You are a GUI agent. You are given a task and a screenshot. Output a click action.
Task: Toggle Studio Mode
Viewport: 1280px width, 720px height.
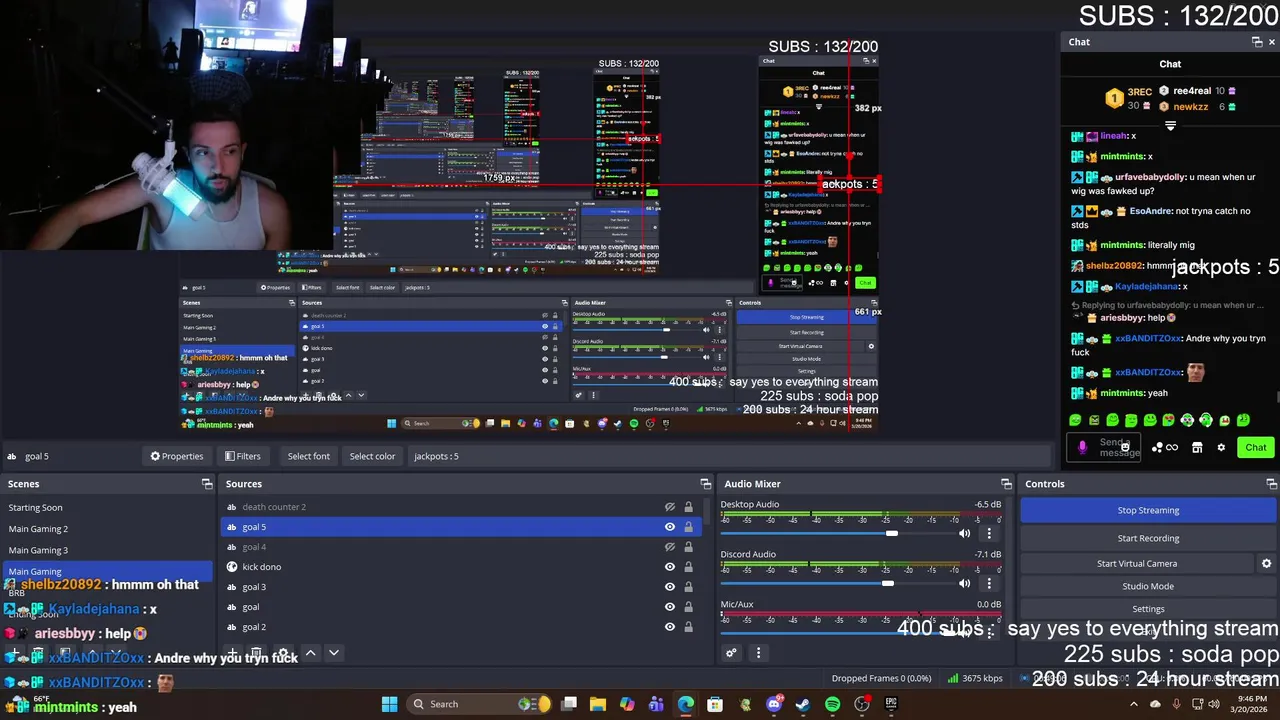tap(1148, 586)
